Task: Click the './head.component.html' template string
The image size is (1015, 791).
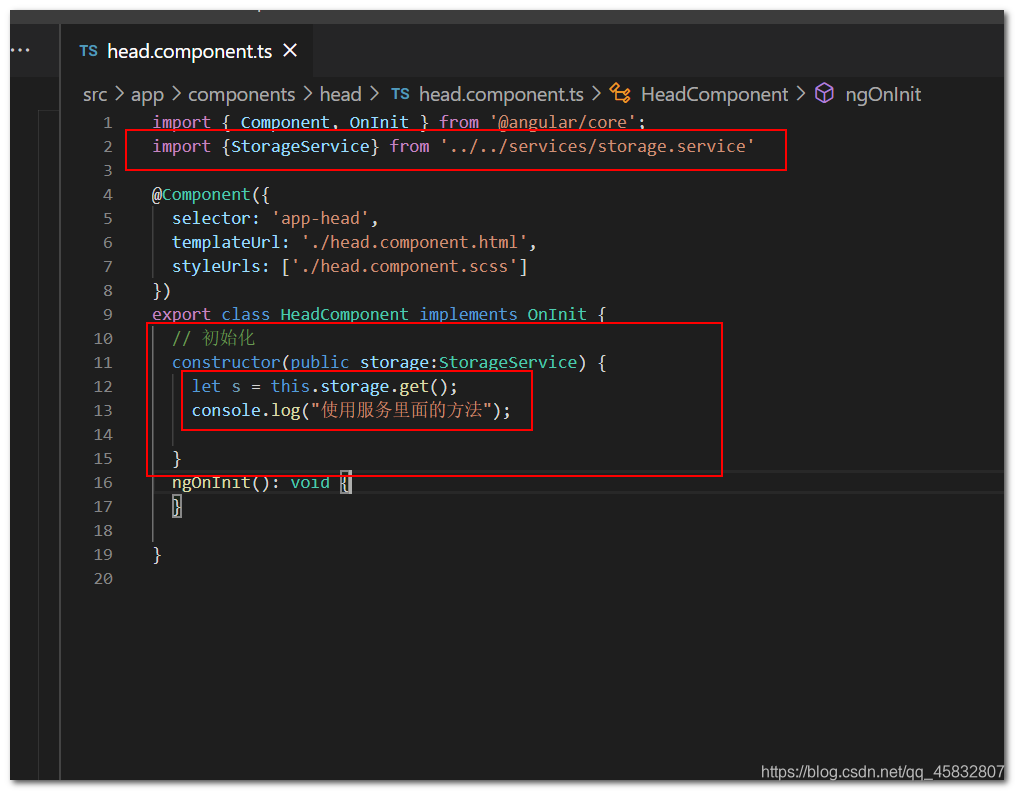Action: click(x=414, y=242)
